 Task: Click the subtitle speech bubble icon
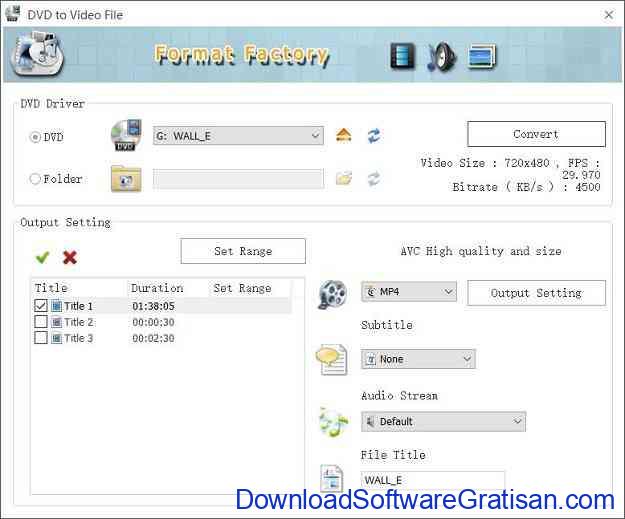[x=332, y=360]
